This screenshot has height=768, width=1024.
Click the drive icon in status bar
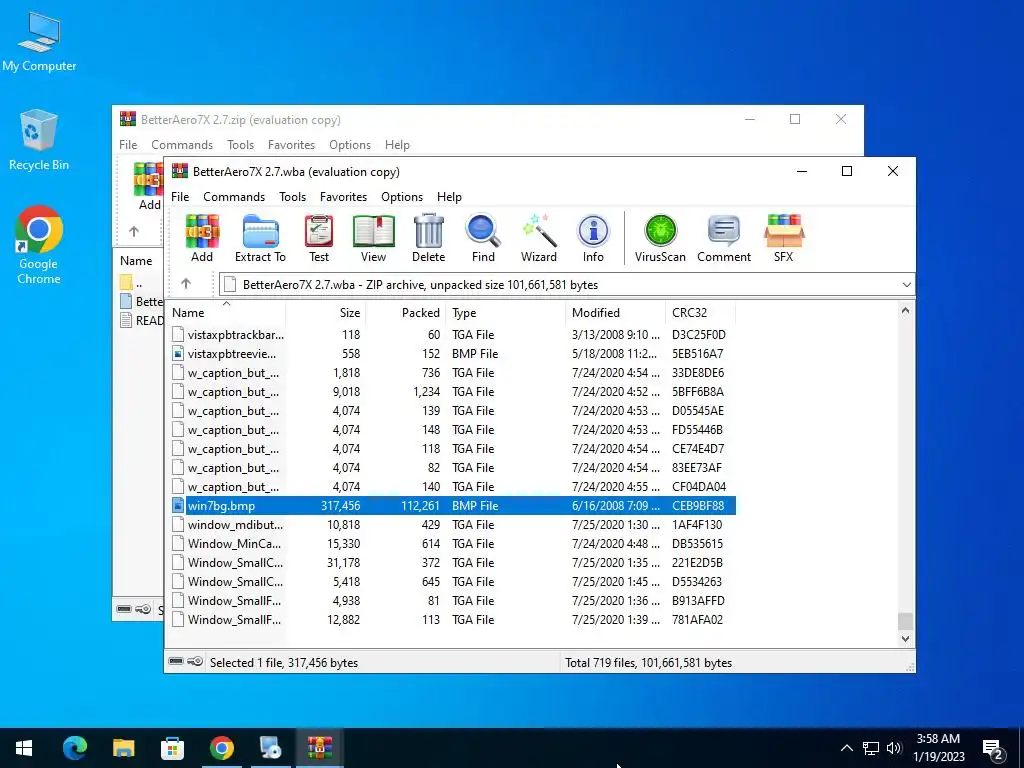(176, 662)
